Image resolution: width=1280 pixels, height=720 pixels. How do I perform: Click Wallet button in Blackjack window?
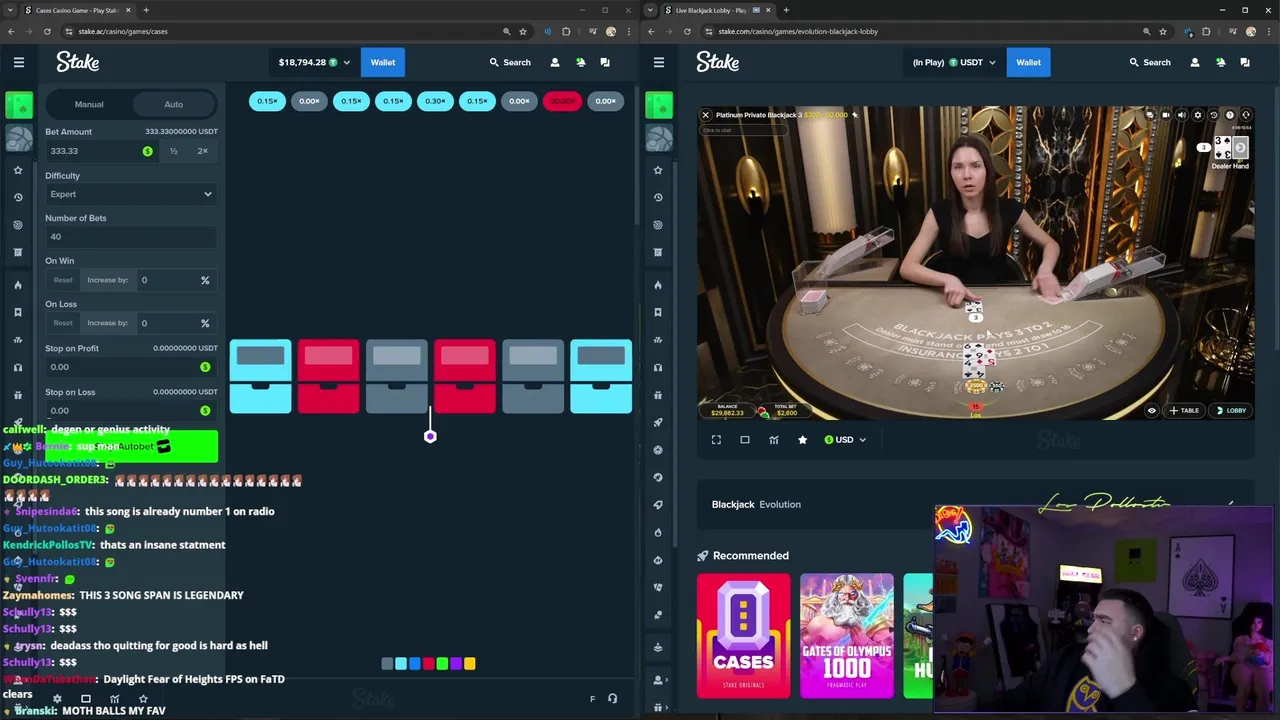coord(1028,62)
